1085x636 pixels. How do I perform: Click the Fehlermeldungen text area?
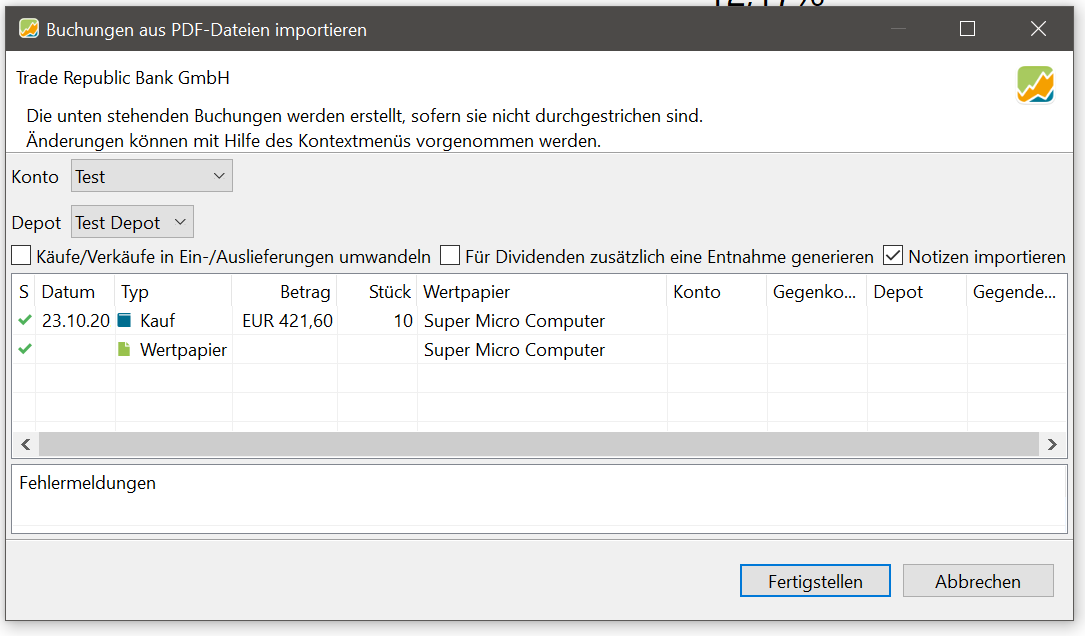(539, 498)
